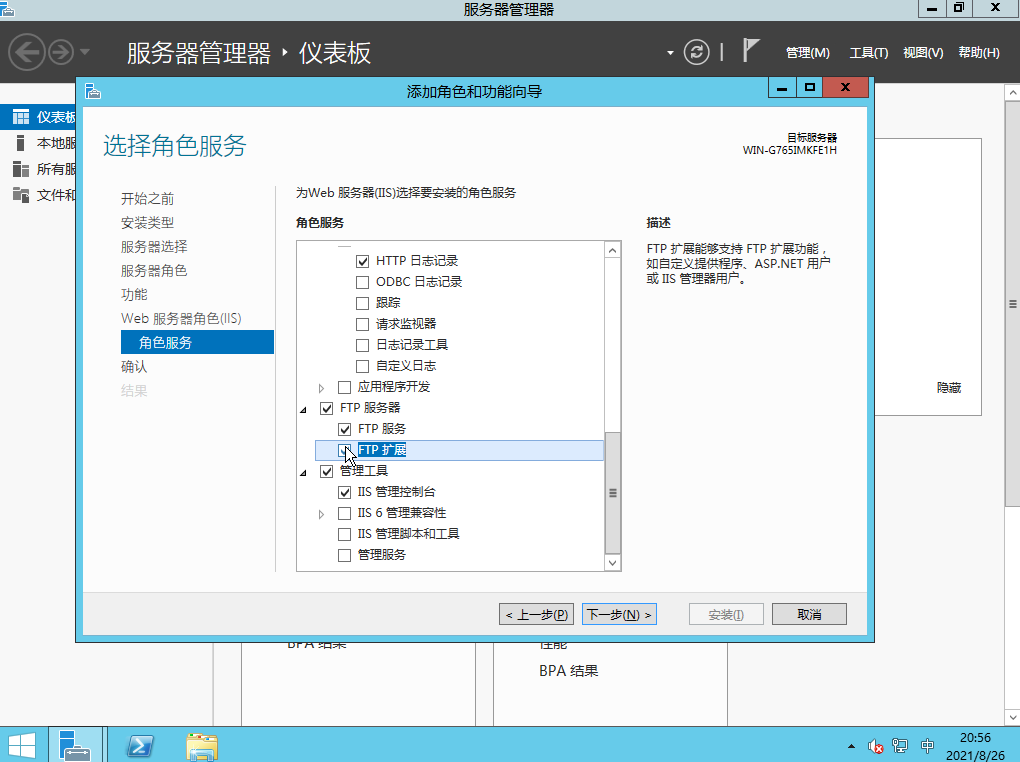Click 取消 cancel button
The width and height of the screenshot is (1020, 762).
tap(809, 614)
